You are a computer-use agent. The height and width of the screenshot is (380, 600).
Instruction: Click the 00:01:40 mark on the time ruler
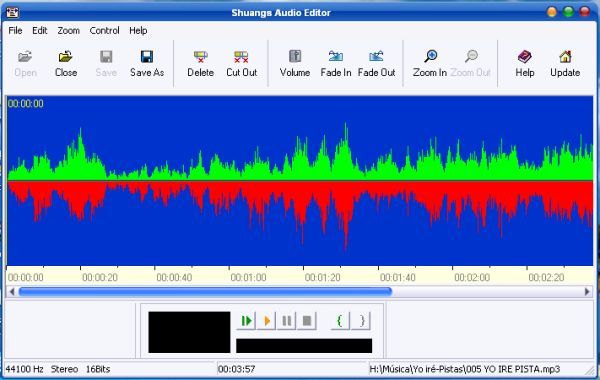click(398, 277)
